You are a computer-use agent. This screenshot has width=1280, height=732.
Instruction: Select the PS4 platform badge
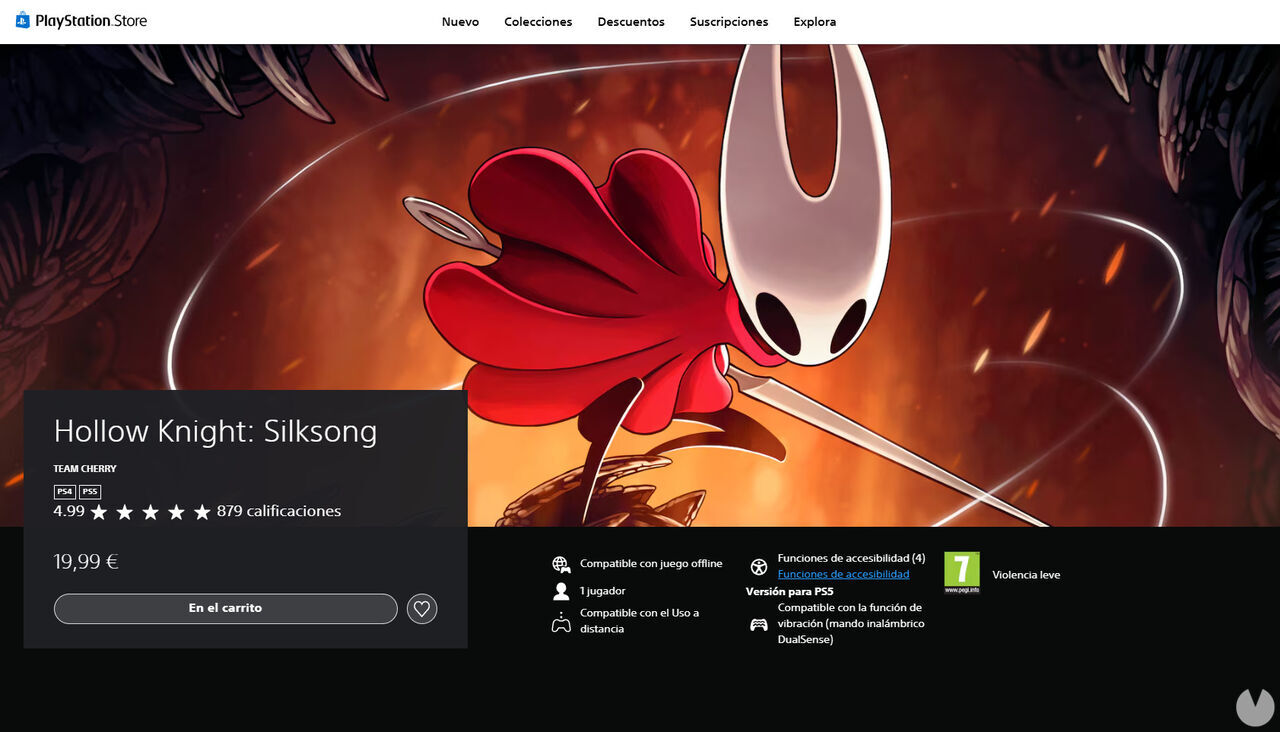63,491
